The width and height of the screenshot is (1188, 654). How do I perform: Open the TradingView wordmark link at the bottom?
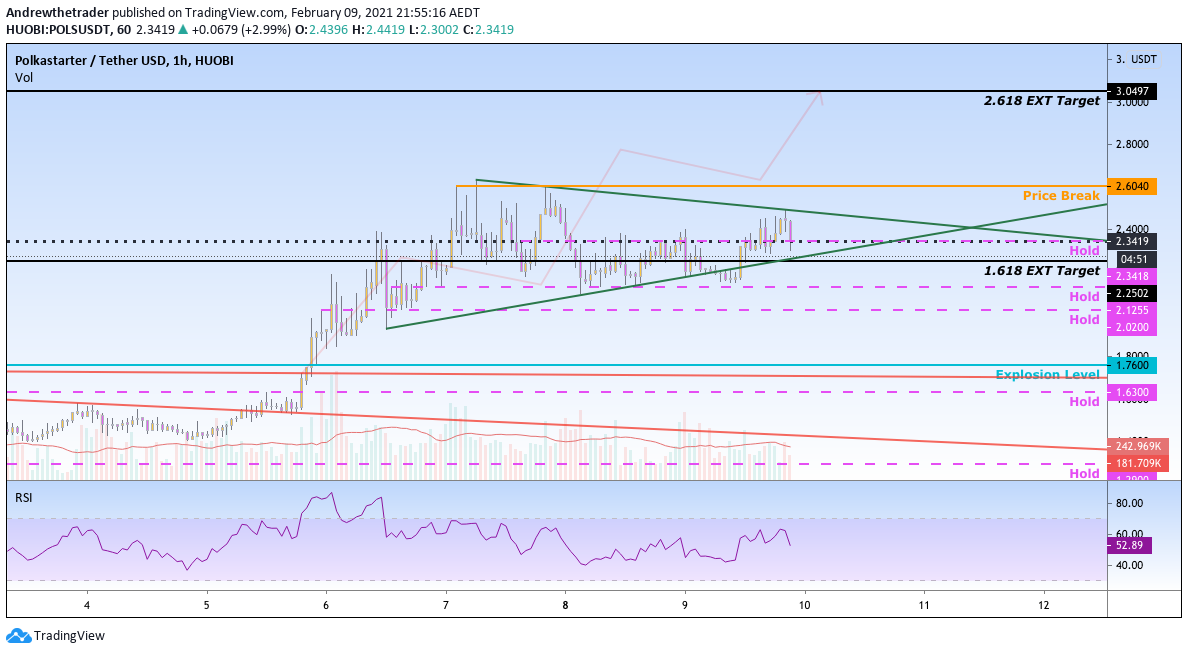click(x=69, y=636)
